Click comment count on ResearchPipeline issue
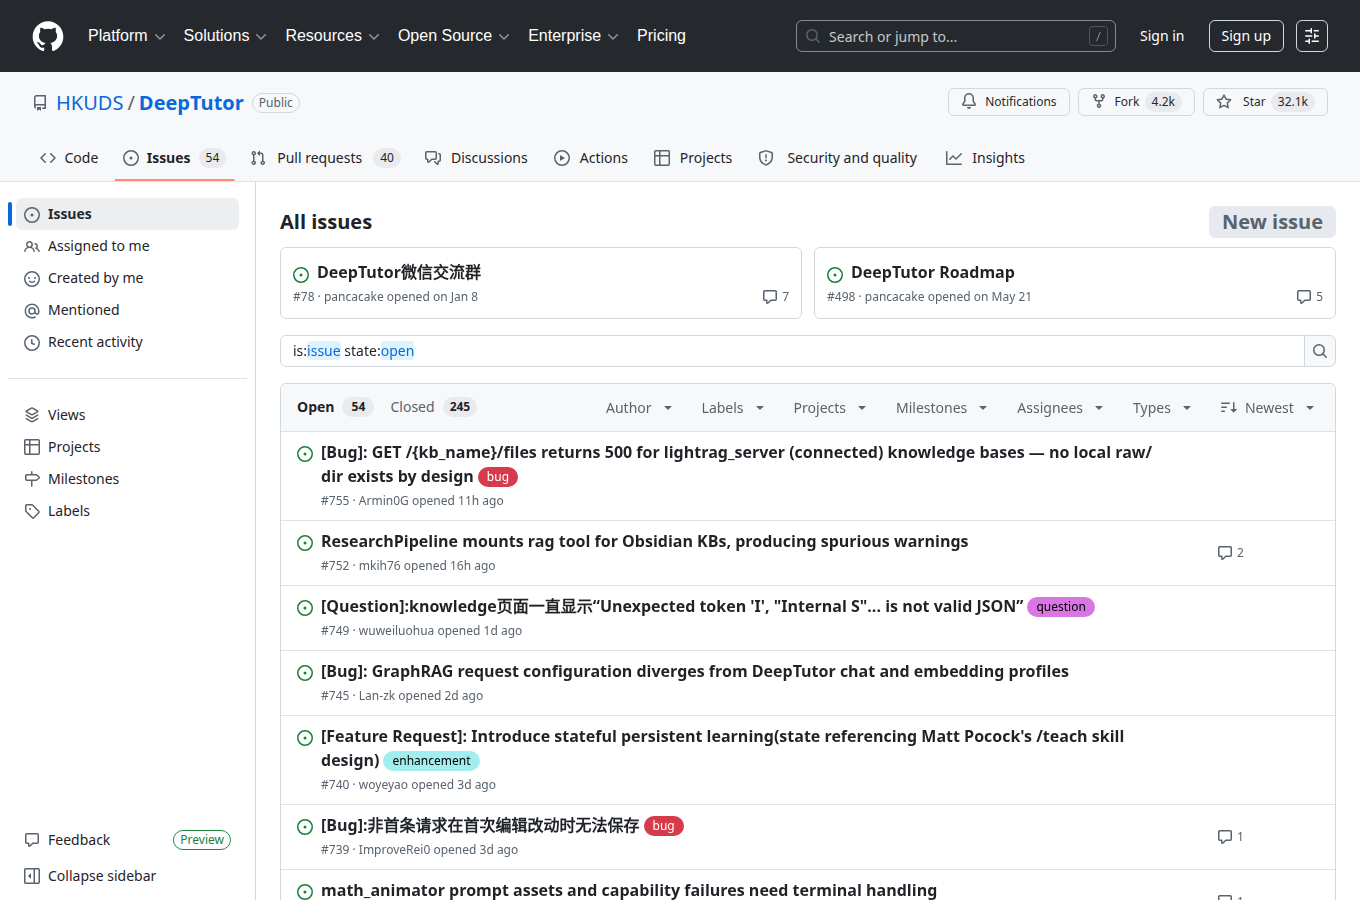Image resolution: width=1360 pixels, height=900 pixels. [x=1231, y=553]
